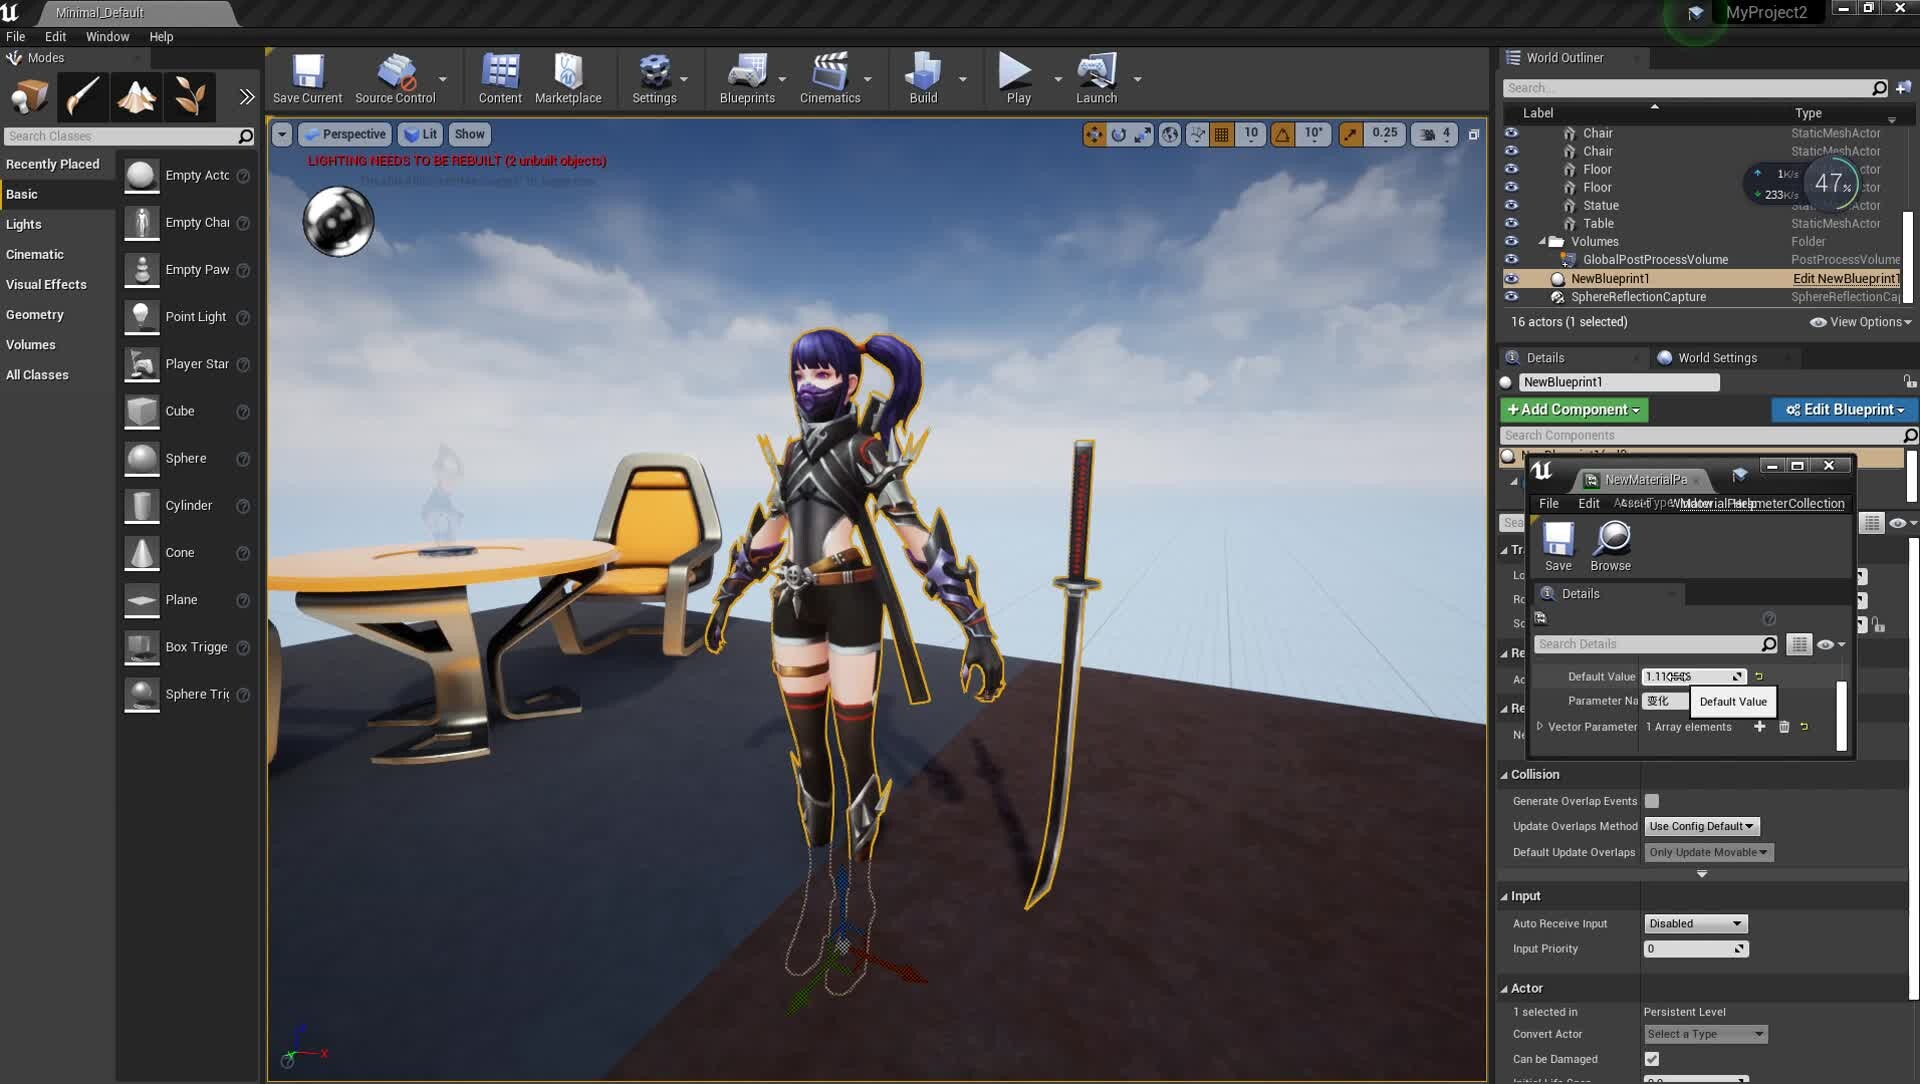Click the Search Classes input field
The width and height of the screenshot is (1920, 1084).
(x=120, y=136)
